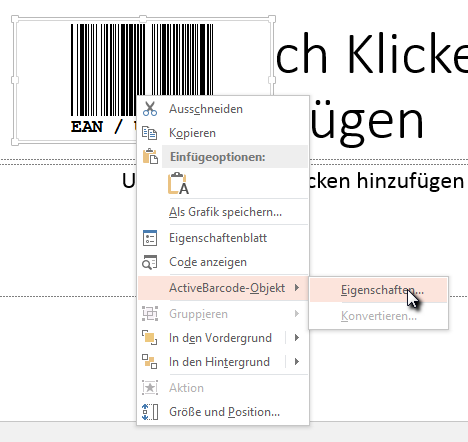Click In den Vordergrund entry text

[220, 338]
